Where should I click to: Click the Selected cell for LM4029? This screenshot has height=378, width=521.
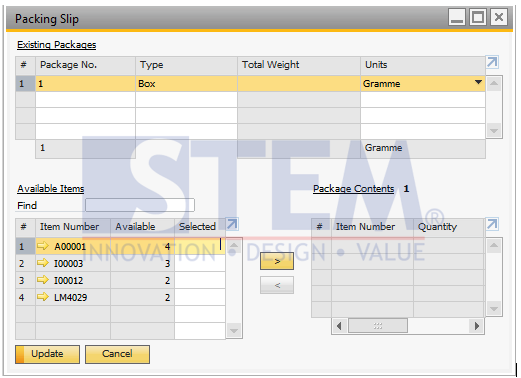200,297
